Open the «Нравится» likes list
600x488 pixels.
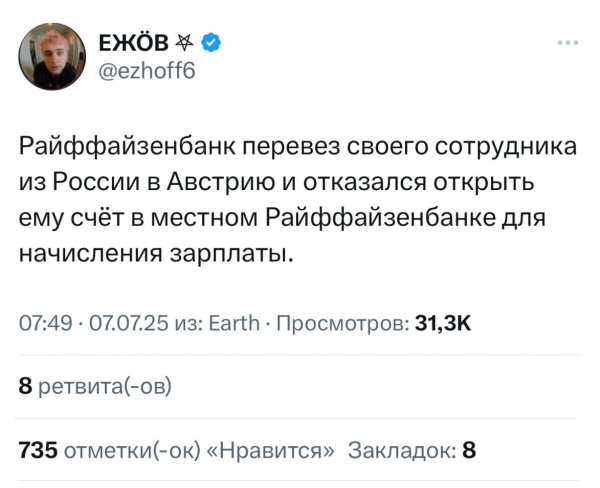(x=270, y=449)
